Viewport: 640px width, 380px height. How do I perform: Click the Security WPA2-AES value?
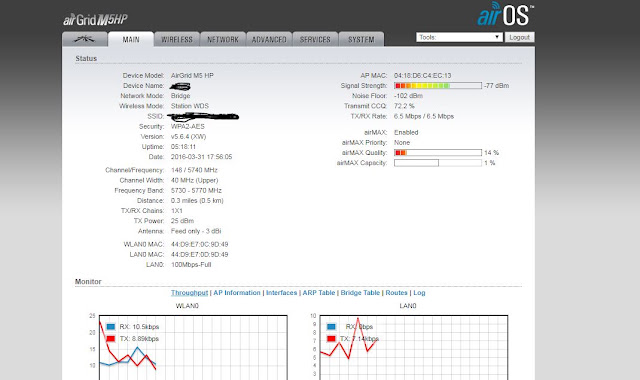[188, 127]
